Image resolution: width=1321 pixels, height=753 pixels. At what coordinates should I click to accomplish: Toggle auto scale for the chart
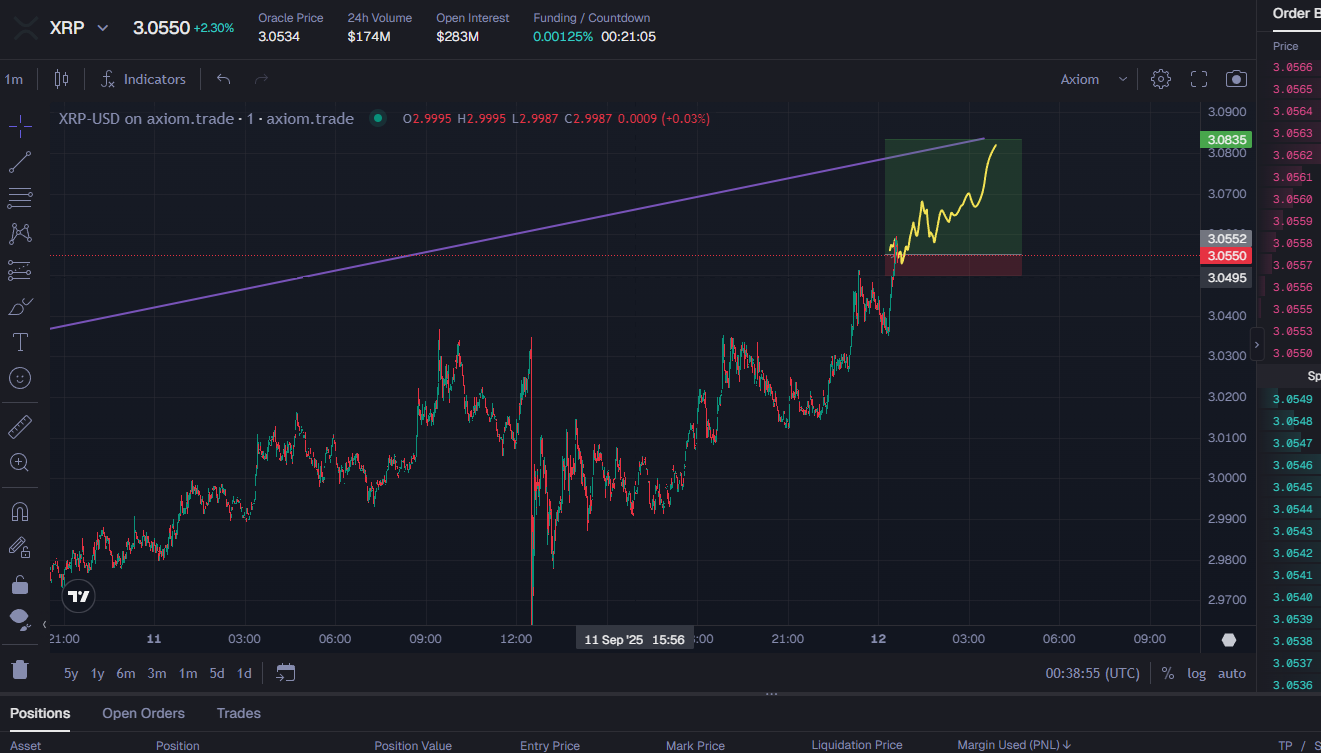[x=1232, y=673]
